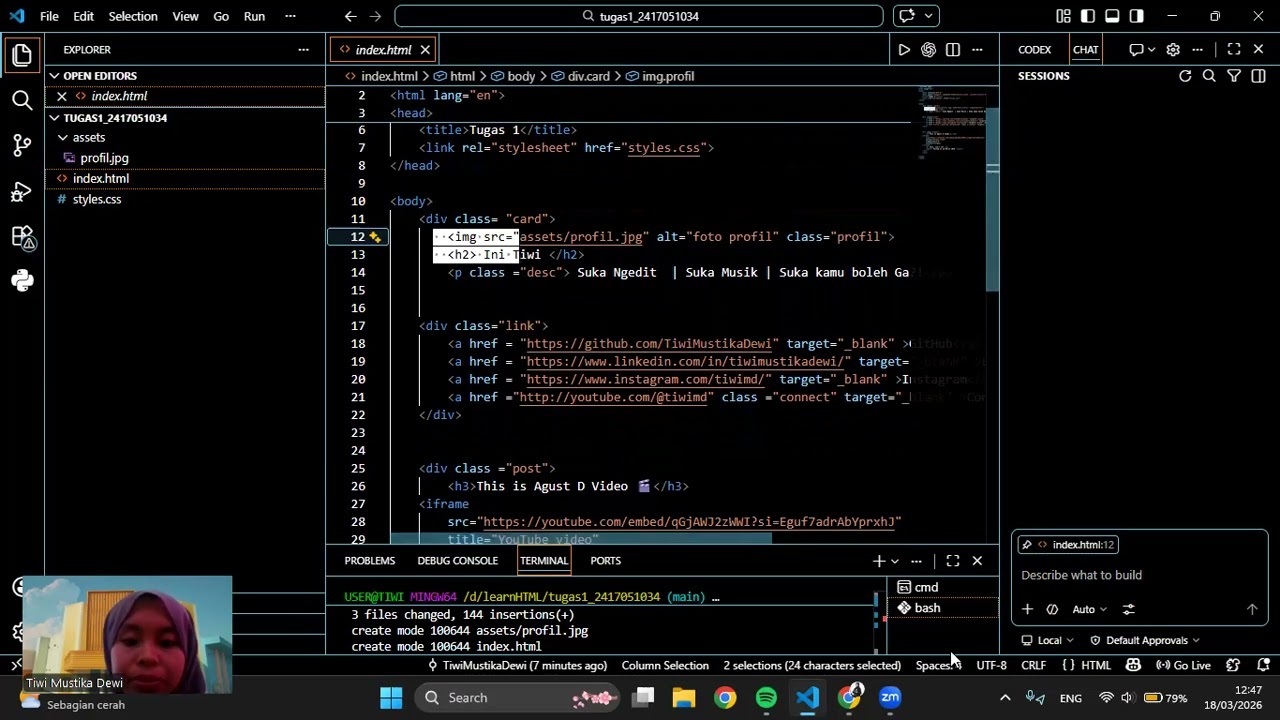Split the editor to the right
Viewport: 1280px width, 720px height.
pyautogui.click(x=953, y=50)
